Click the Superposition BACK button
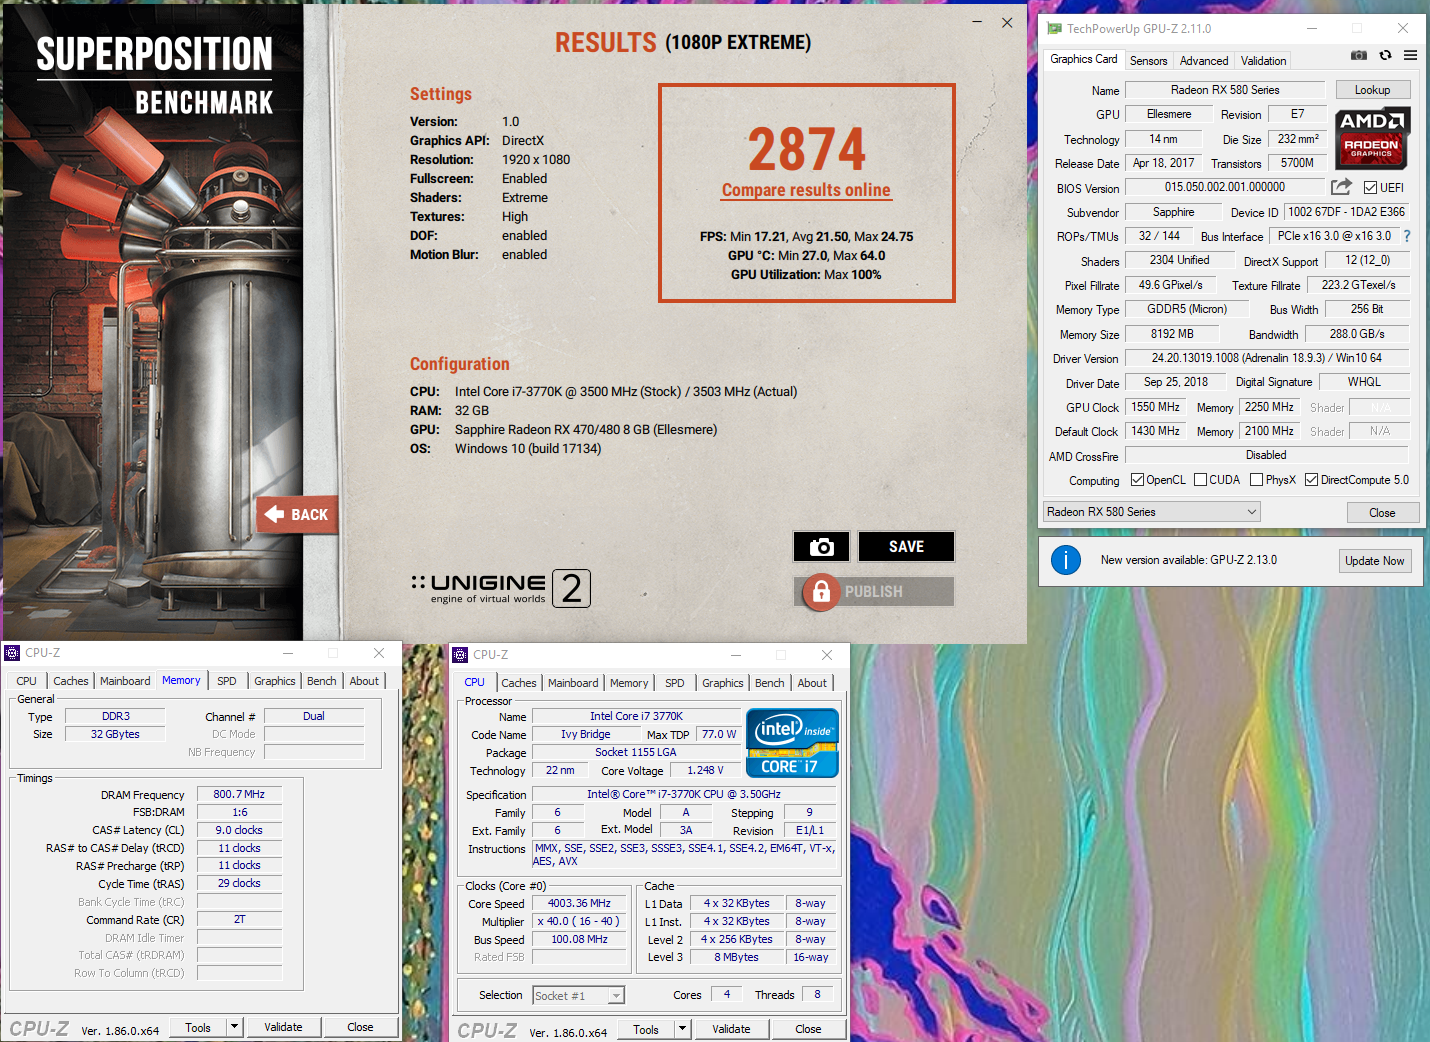Image resolution: width=1430 pixels, height=1042 pixels. [297, 515]
